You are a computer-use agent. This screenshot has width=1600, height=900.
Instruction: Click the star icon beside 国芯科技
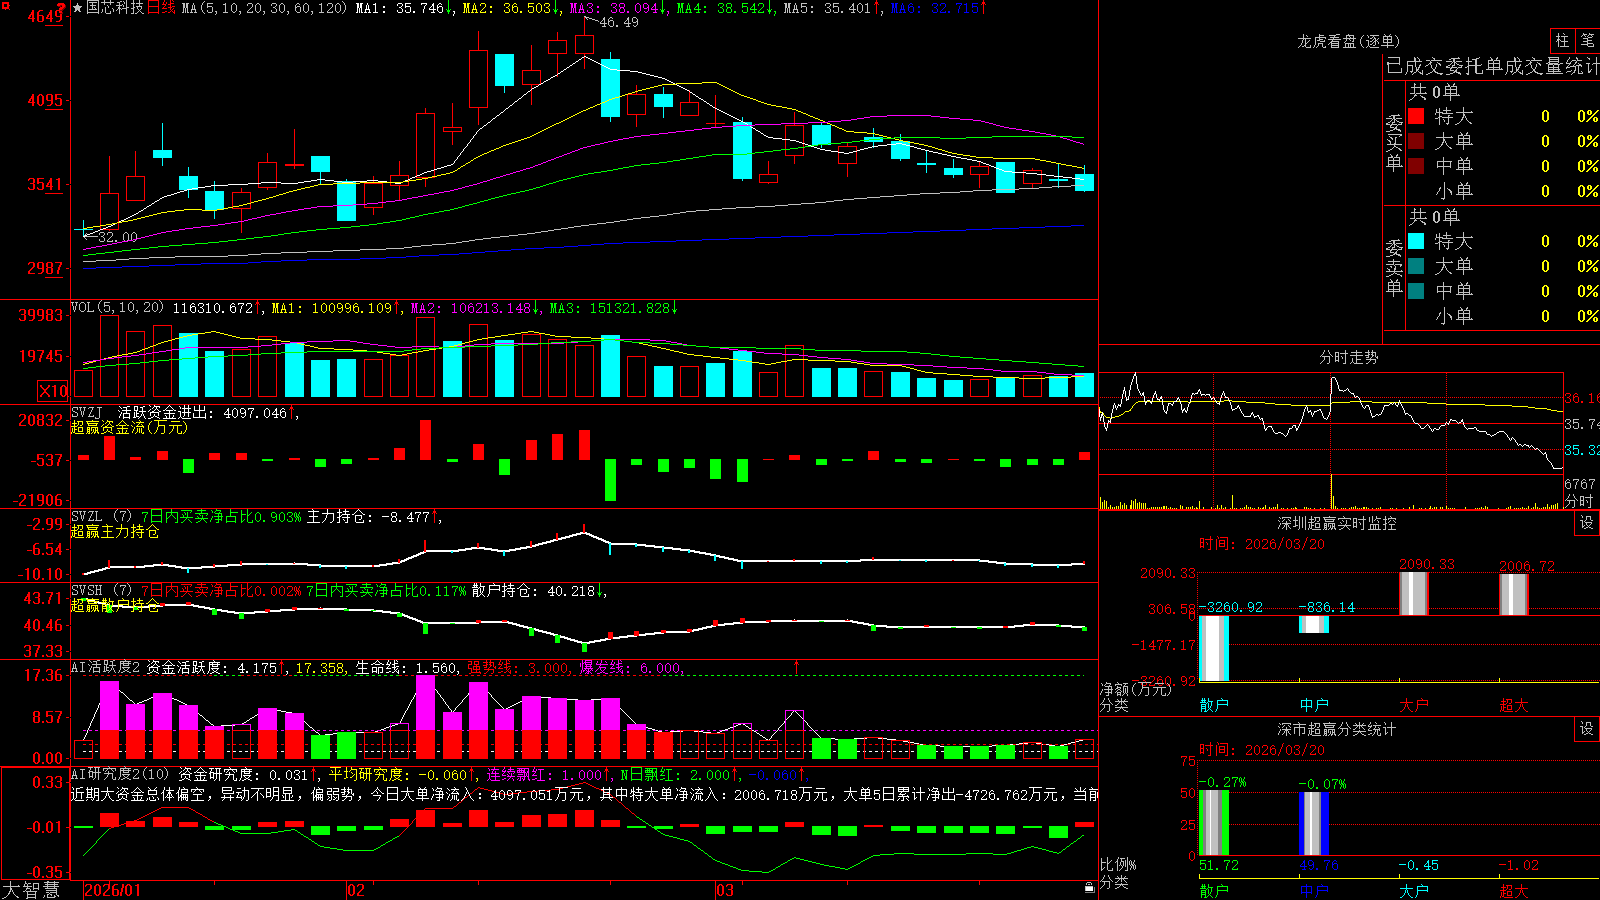(x=78, y=8)
